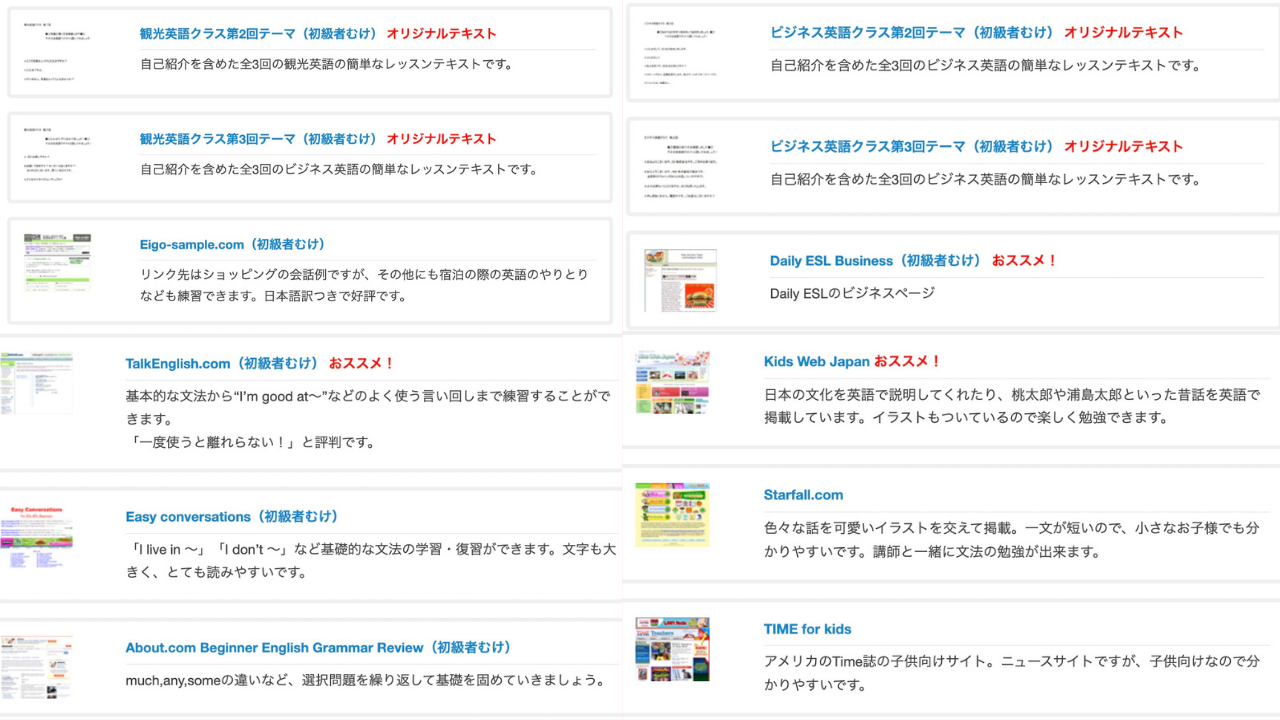Click the おススメ！ label beside Kids Web Japan
Screen dimensions: 1280x720
click(908, 361)
